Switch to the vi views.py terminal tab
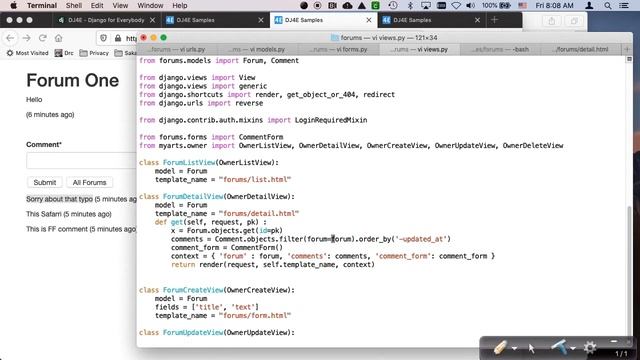640x360 pixels. (419, 49)
